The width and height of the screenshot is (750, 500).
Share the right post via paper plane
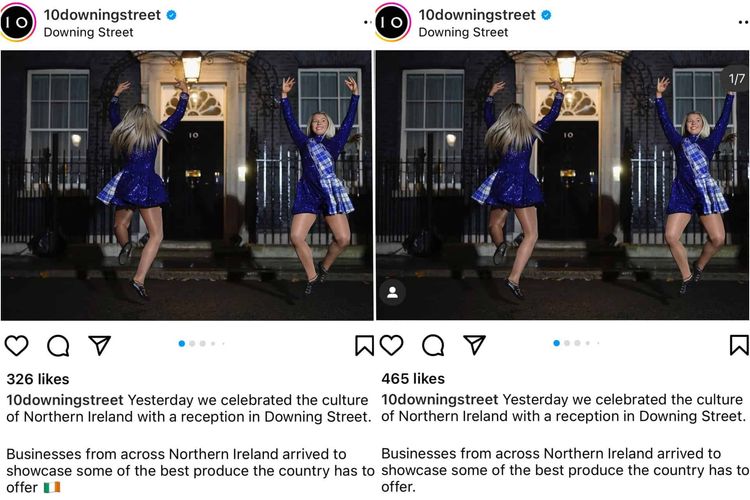[474, 345]
